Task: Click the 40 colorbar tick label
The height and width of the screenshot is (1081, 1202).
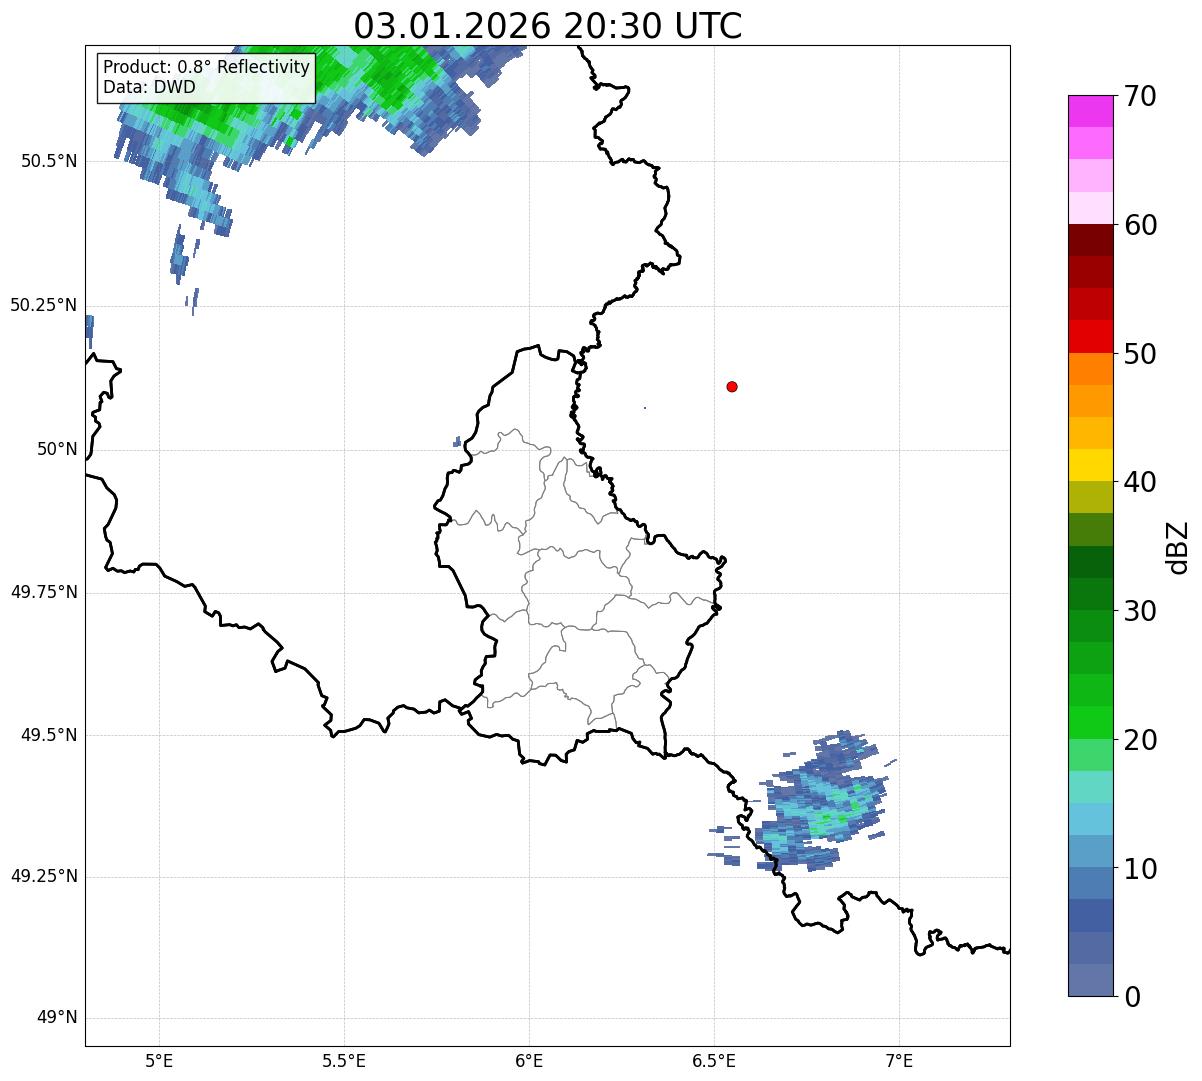Action: [x=1140, y=482]
